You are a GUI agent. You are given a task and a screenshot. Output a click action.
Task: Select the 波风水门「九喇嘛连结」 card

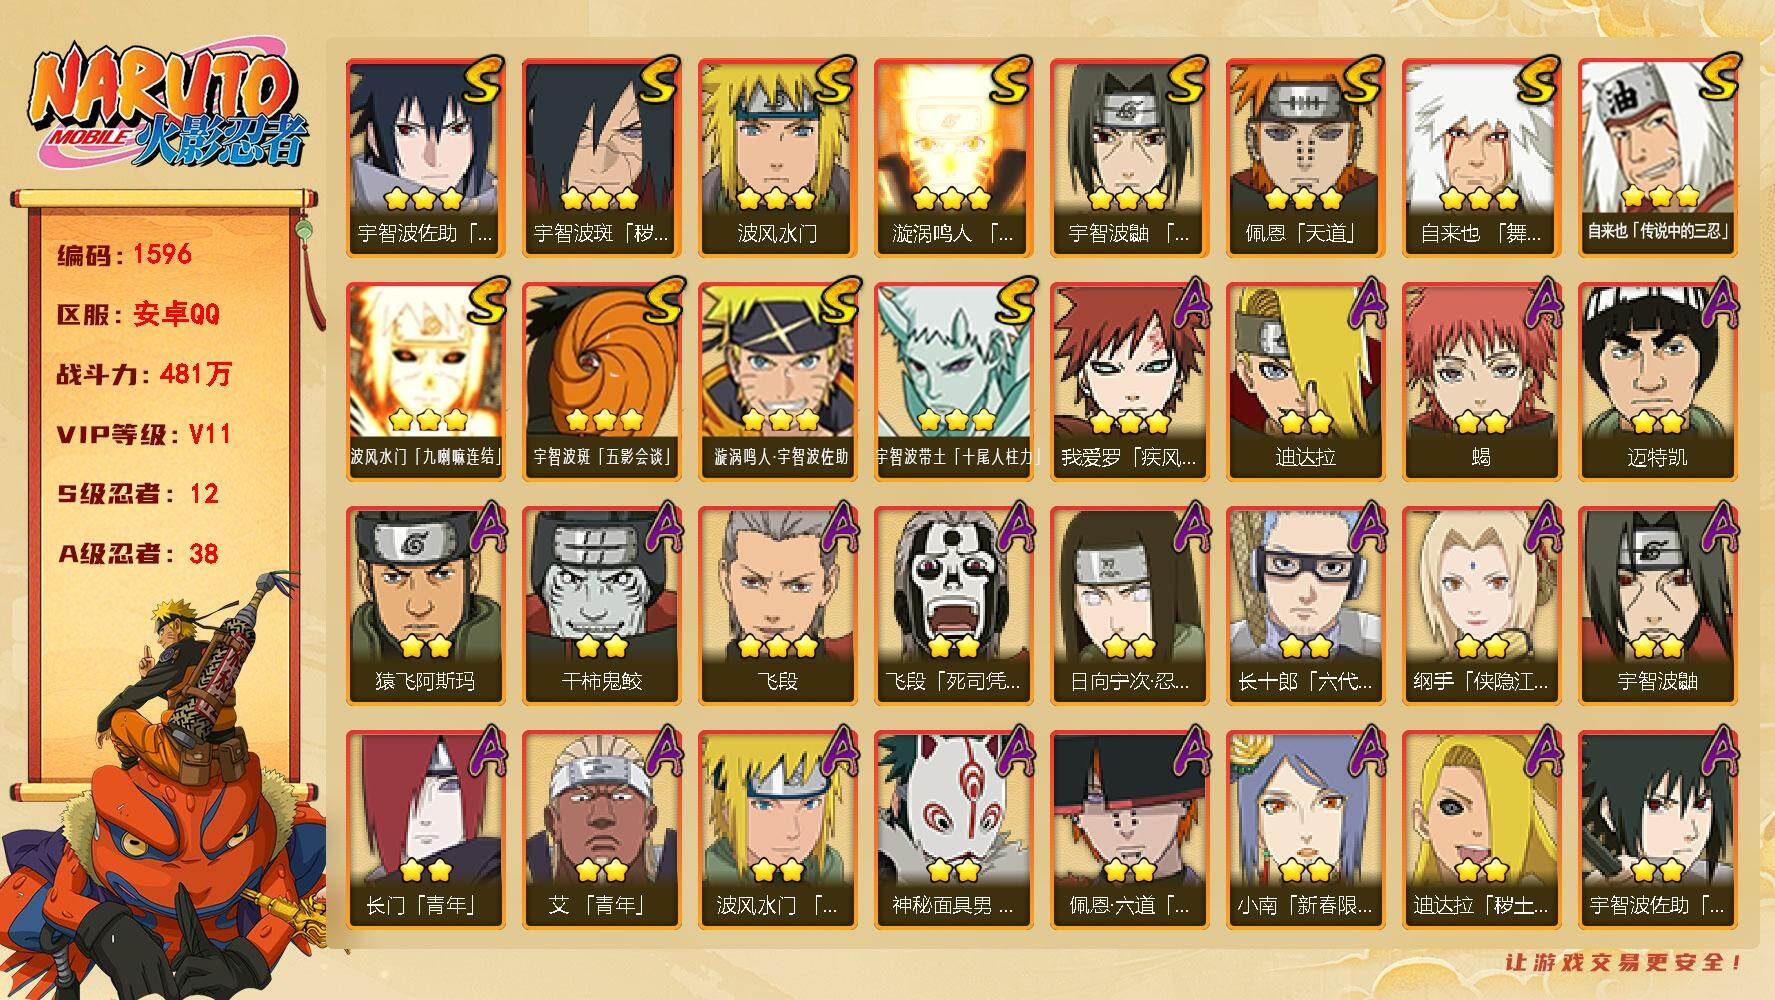tap(425, 381)
